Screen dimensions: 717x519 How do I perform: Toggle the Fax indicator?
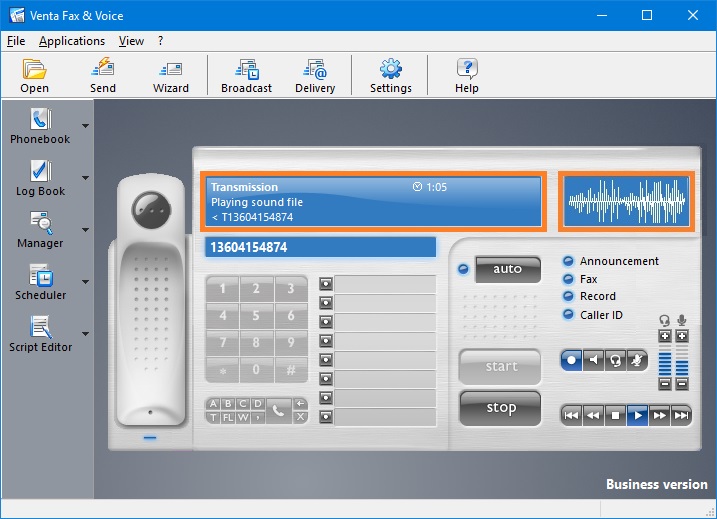568,279
